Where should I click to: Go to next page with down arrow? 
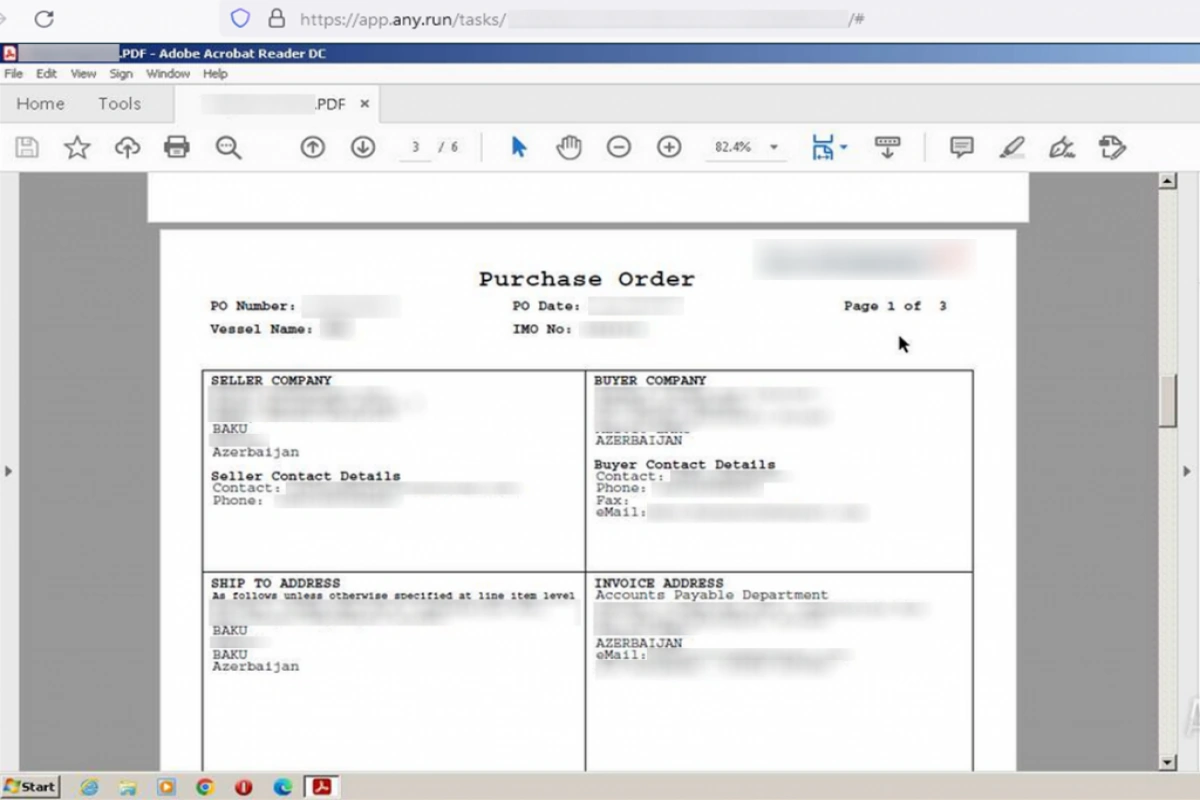pyautogui.click(x=362, y=148)
